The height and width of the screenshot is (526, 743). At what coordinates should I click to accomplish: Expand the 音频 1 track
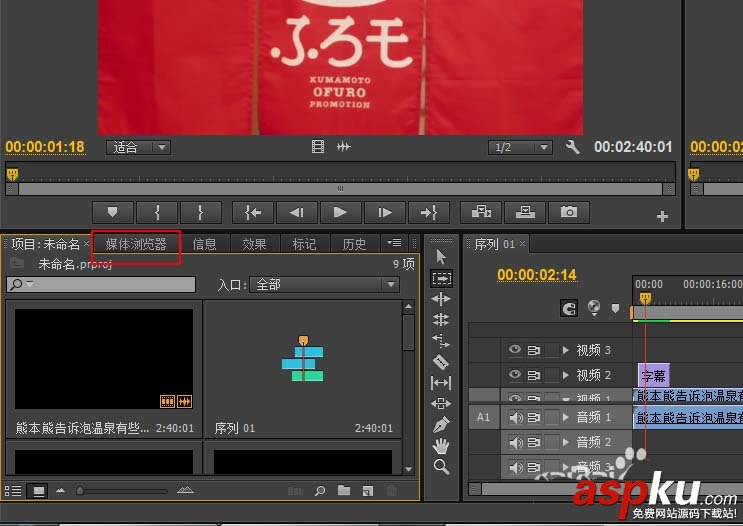point(566,417)
